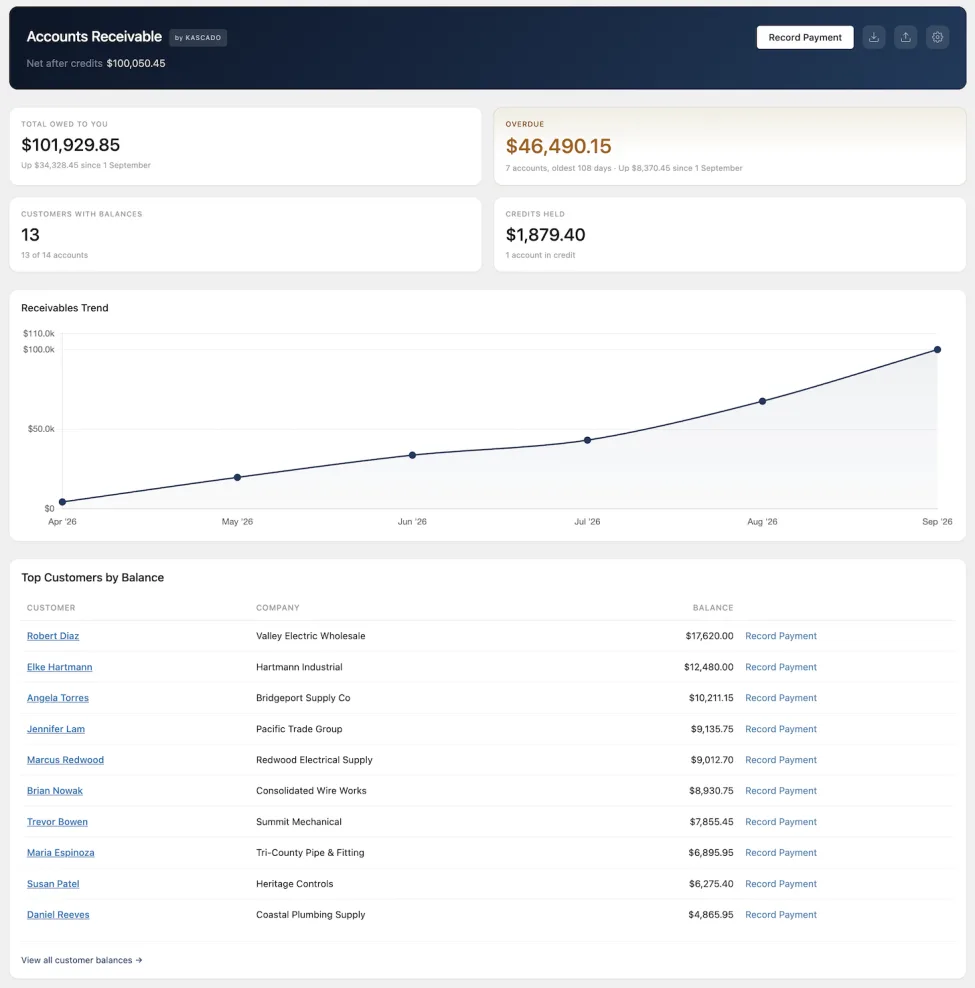Click "13 of 14 accounts" subtext
This screenshot has height=988, width=975.
click(54, 255)
